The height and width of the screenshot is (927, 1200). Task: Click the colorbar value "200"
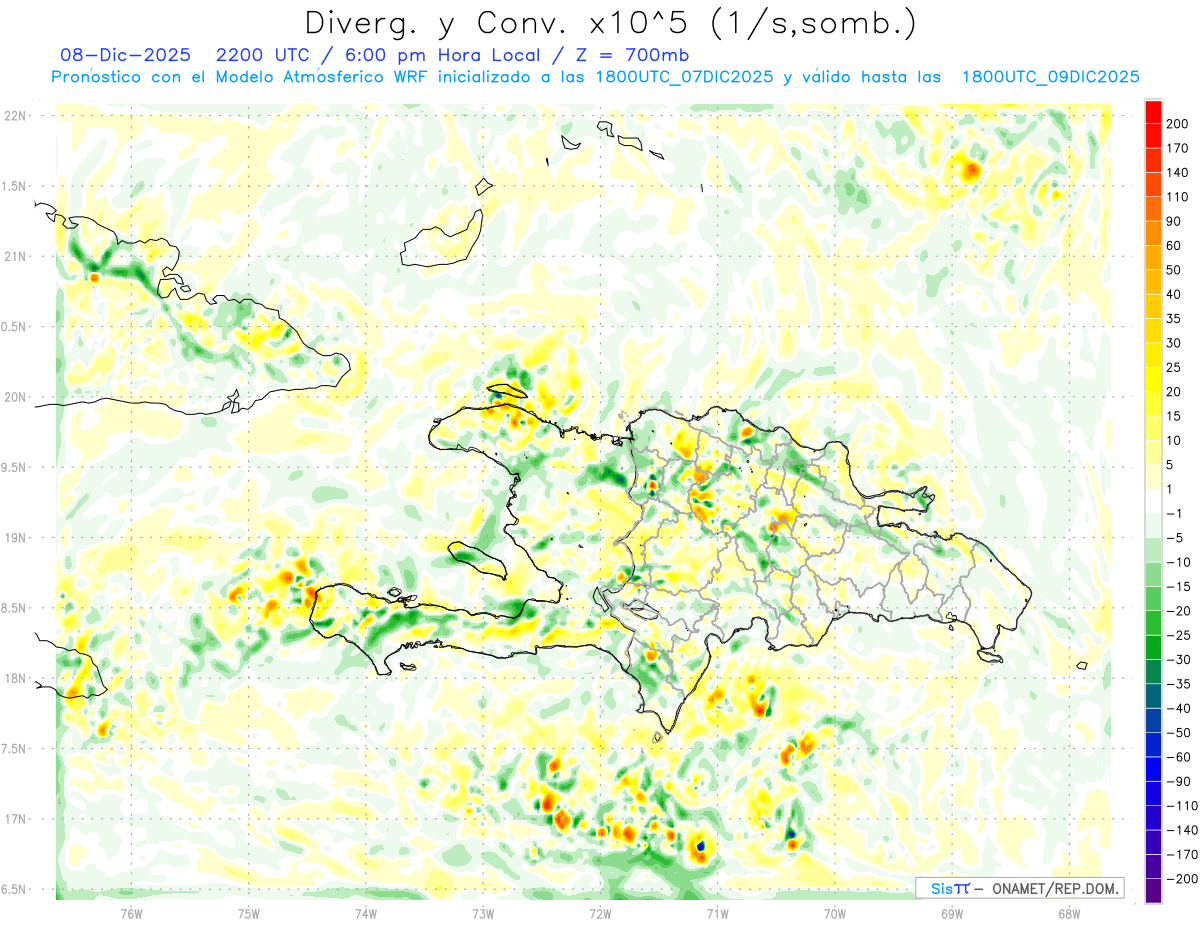click(x=1178, y=124)
